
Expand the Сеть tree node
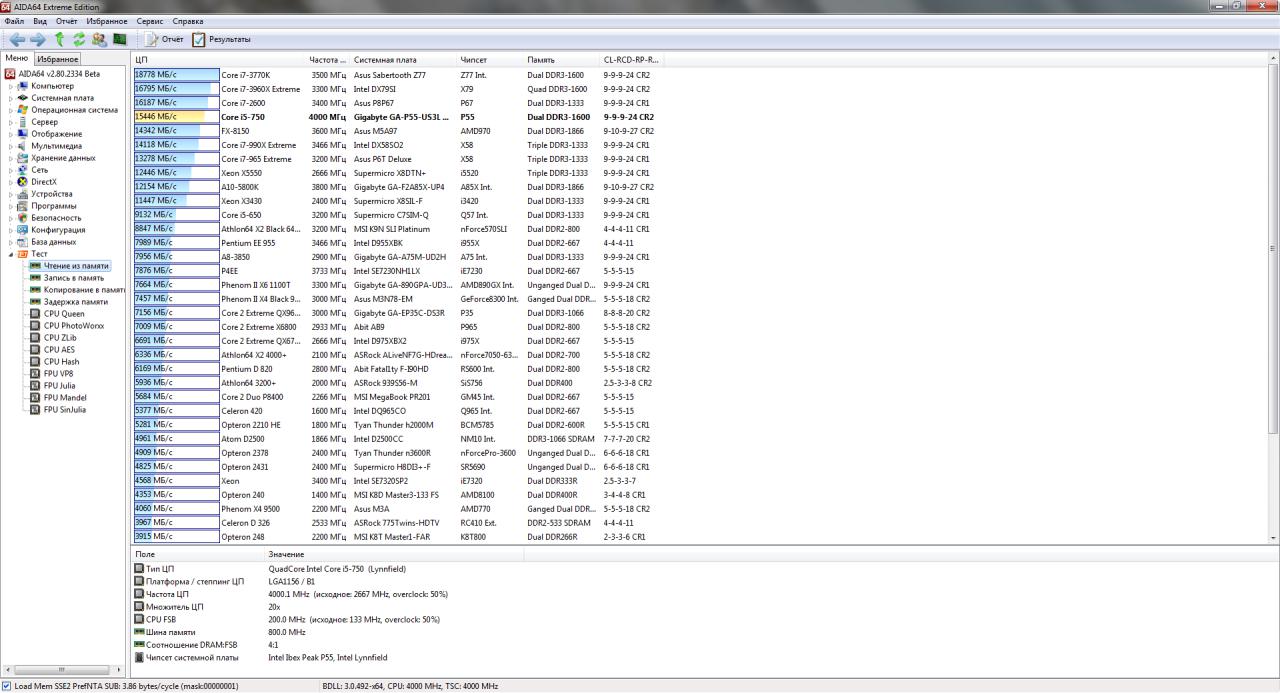tap(12, 170)
